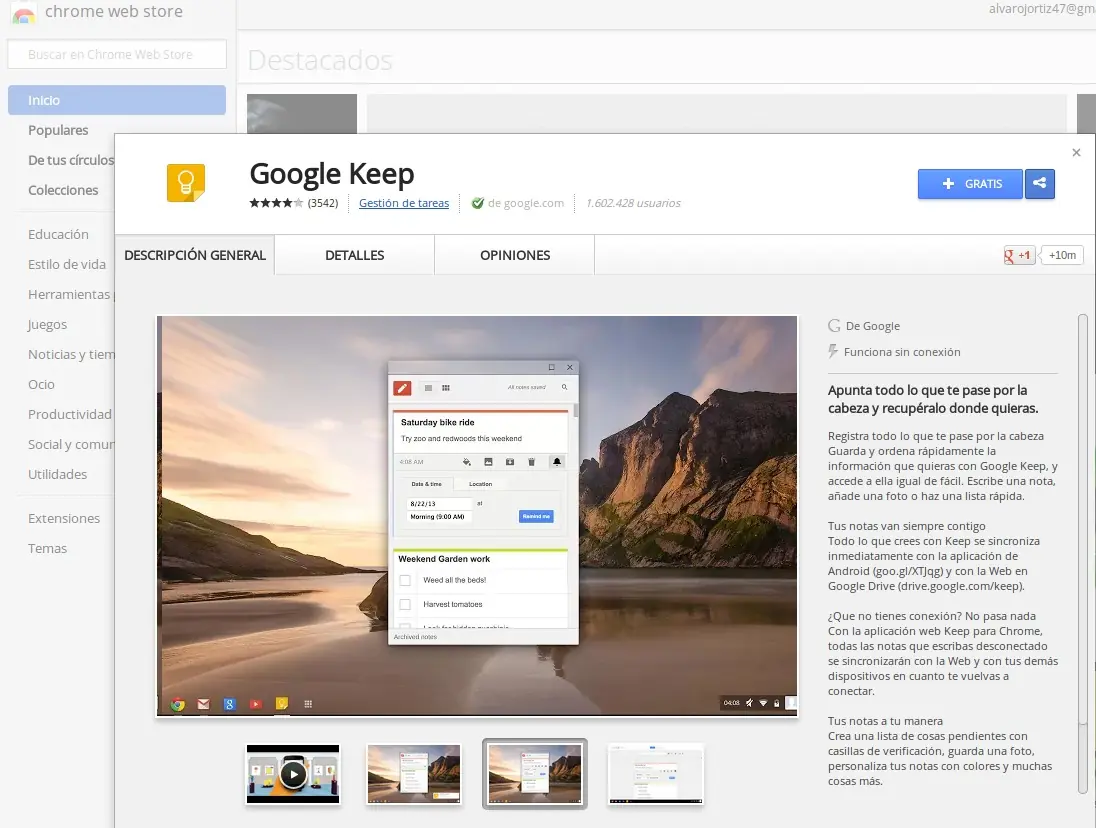Click the Gmail icon in screenshot shelf
Viewport: 1096px width, 828px height.
[x=203, y=704]
